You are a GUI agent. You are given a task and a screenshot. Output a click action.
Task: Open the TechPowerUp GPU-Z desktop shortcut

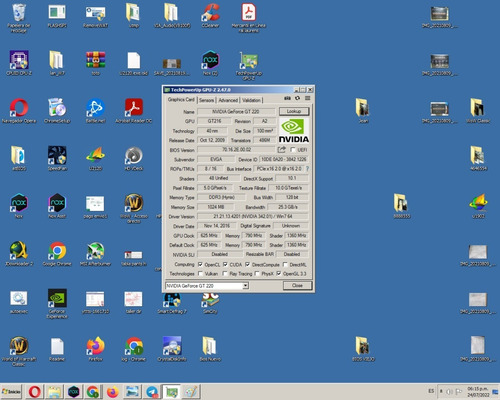pos(249,66)
